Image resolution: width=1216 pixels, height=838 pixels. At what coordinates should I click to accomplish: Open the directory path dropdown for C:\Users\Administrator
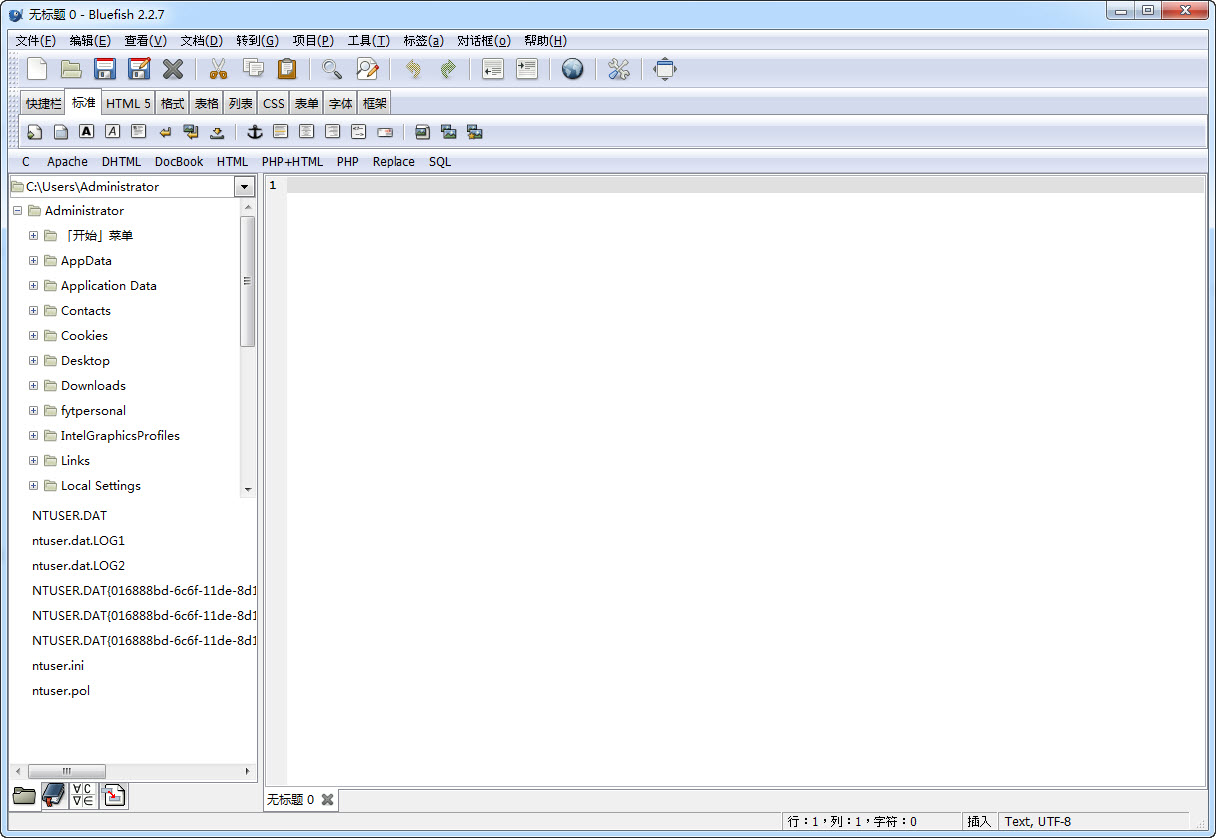244,187
